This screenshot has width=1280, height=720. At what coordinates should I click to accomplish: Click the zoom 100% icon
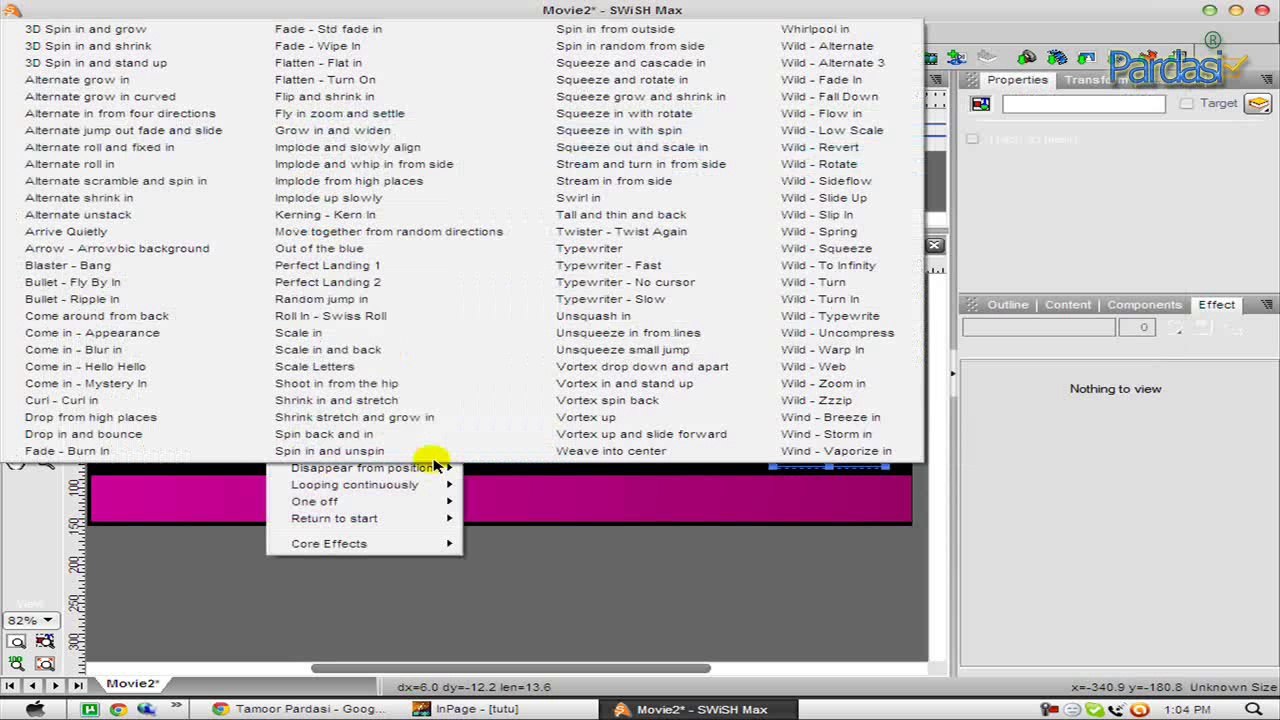coord(17,662)
